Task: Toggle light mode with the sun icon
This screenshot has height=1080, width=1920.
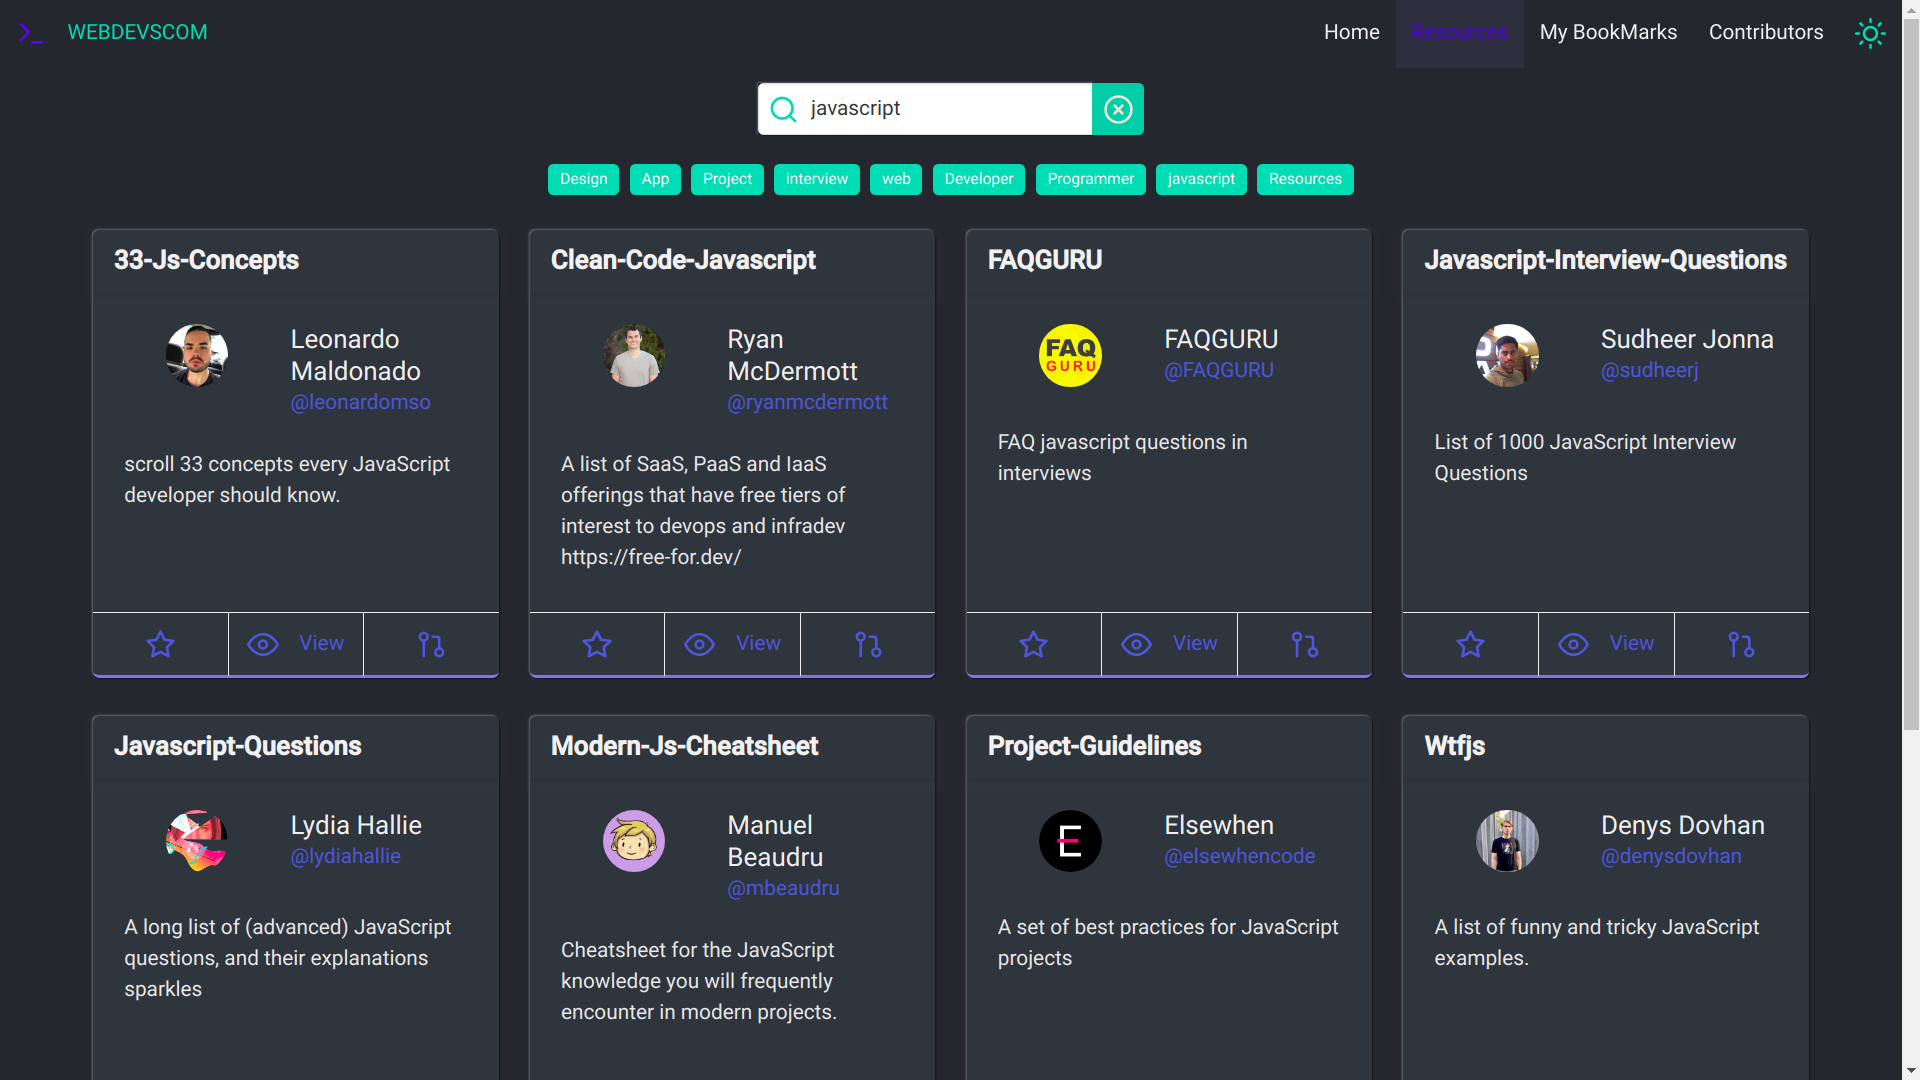Action: 1870,33
